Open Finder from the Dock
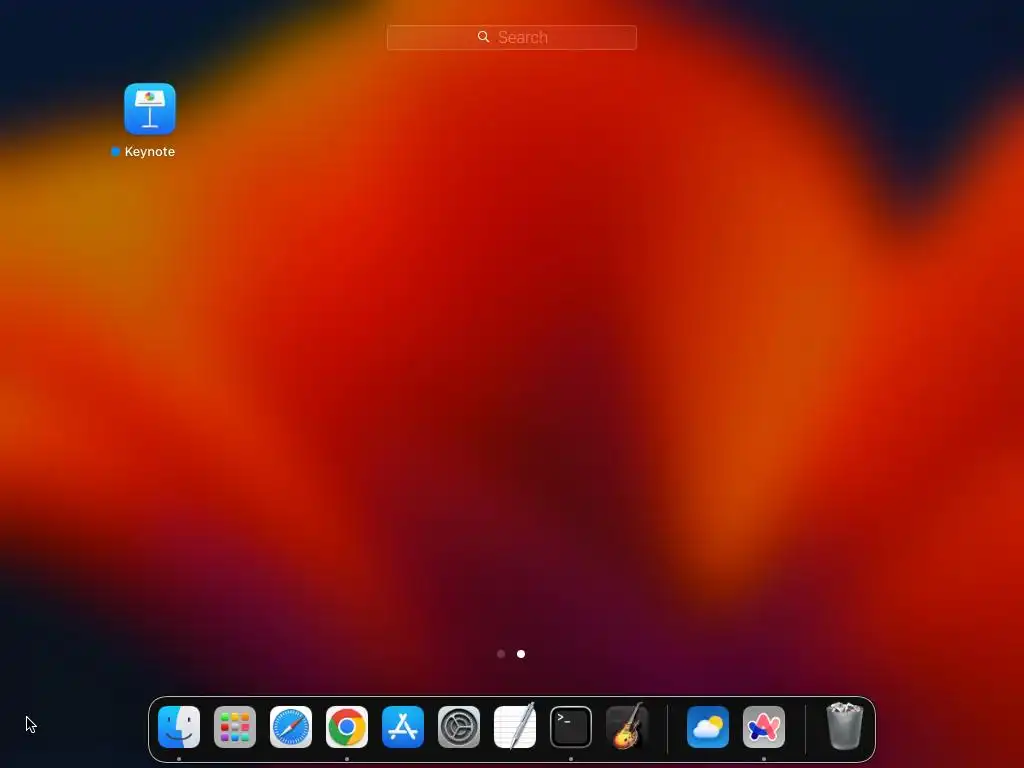1024x768 pixels. coord(179,727)
